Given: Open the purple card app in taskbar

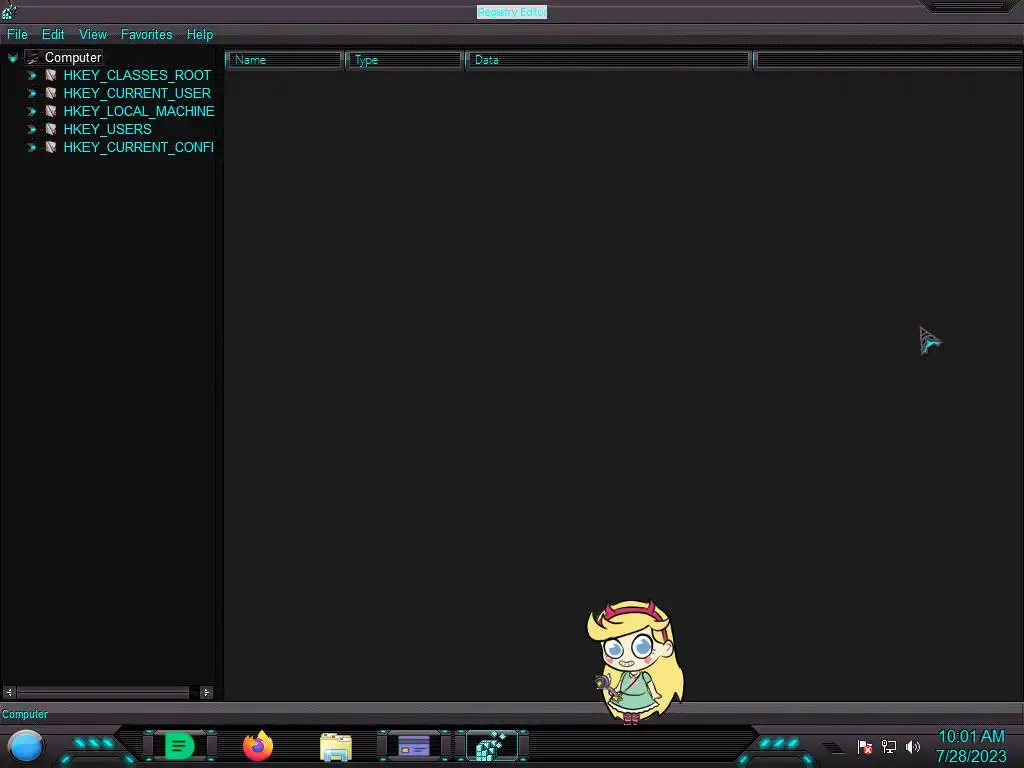Looking at the screenshot, I should [414, 746].
